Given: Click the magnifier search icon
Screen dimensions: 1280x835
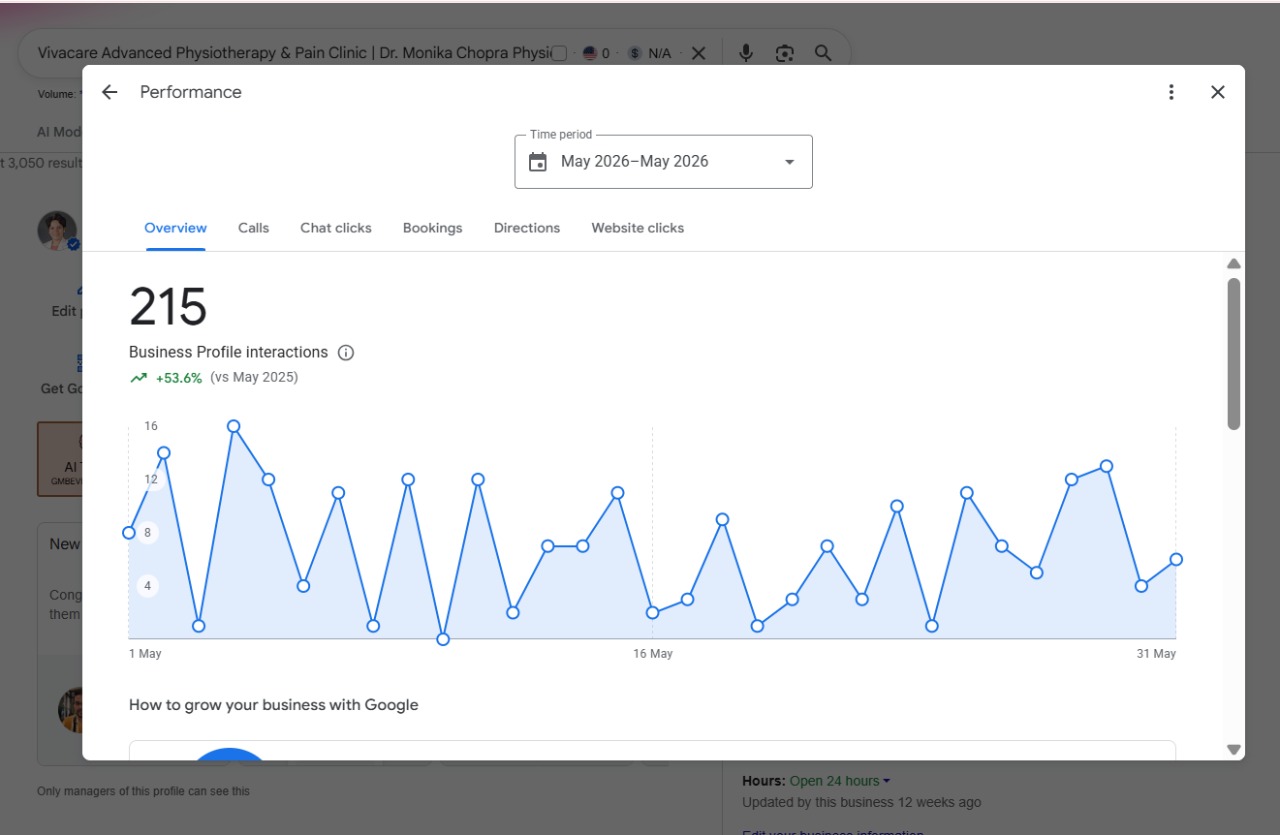Looking at the screenshot, I should pos(823,53).
